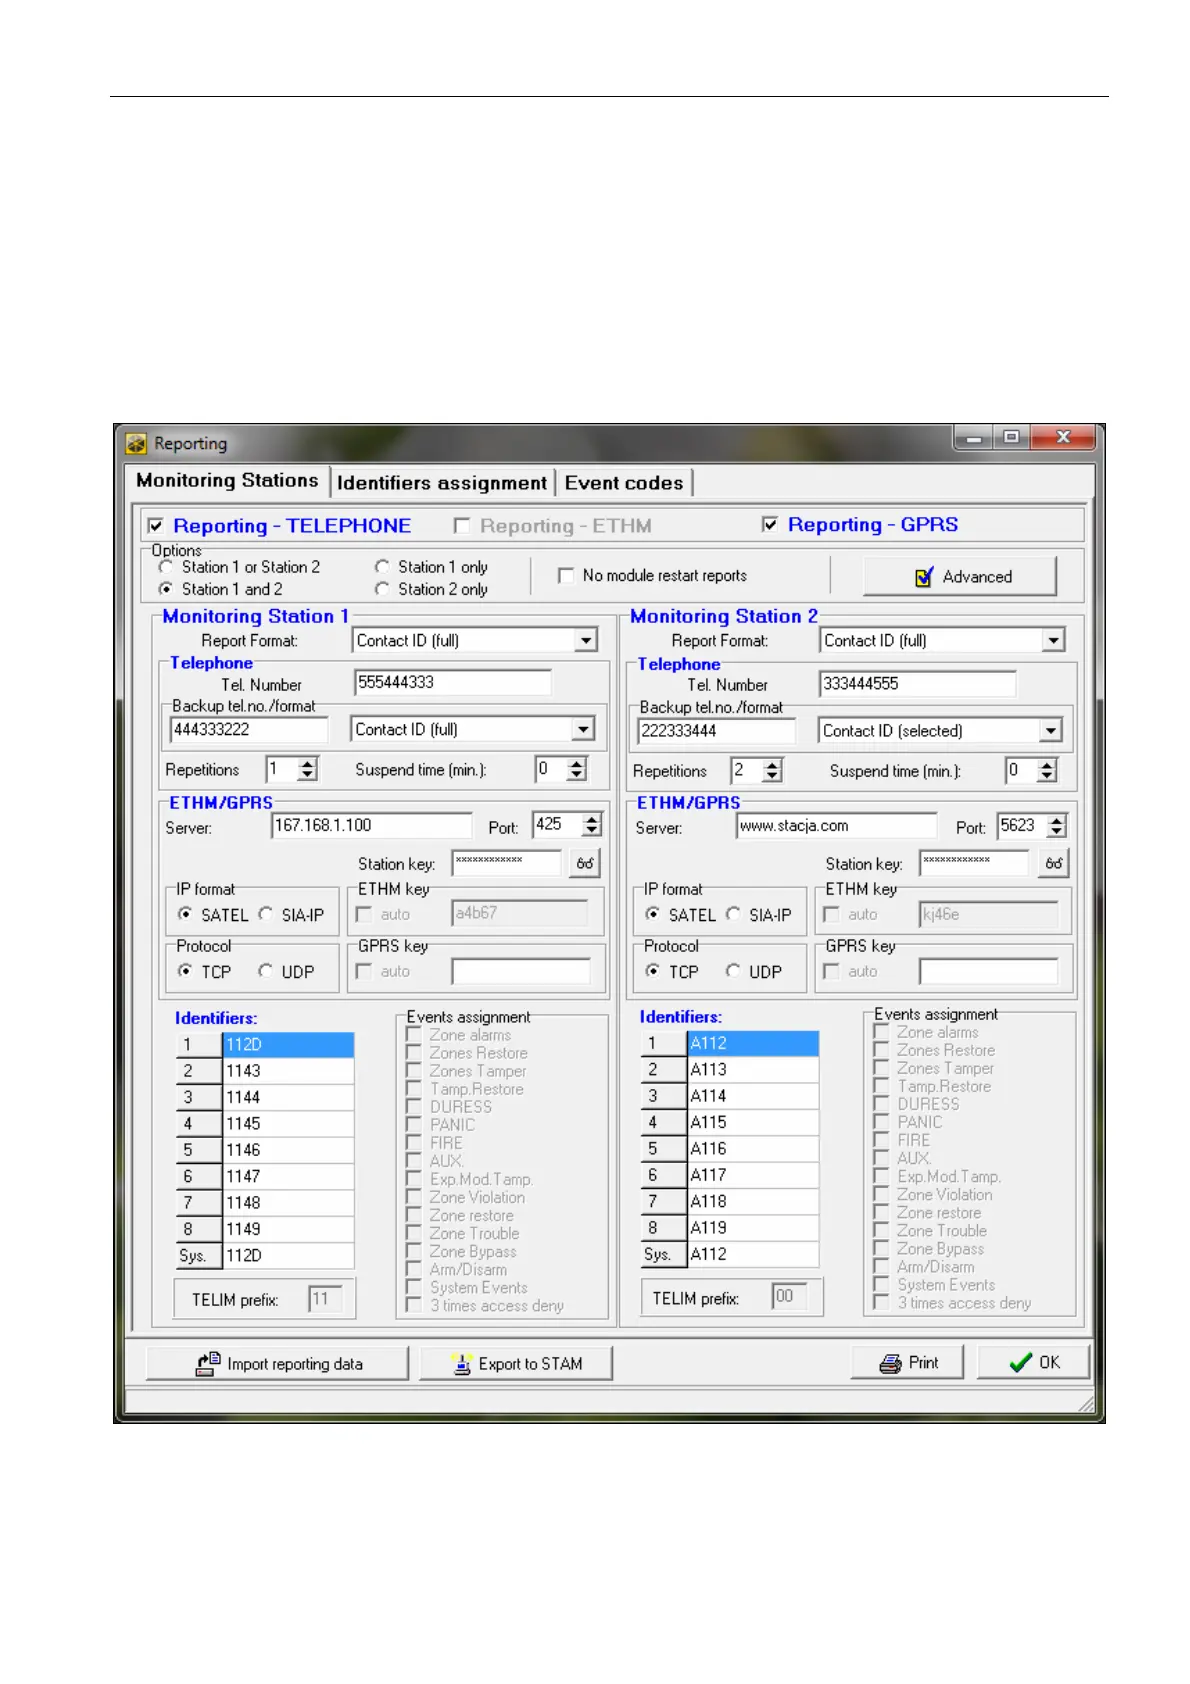Image resolution: width=1190 pixels, height=1684 pixels.
Task: Click Station 2 GPRS key field
Action: coord(989,971)
